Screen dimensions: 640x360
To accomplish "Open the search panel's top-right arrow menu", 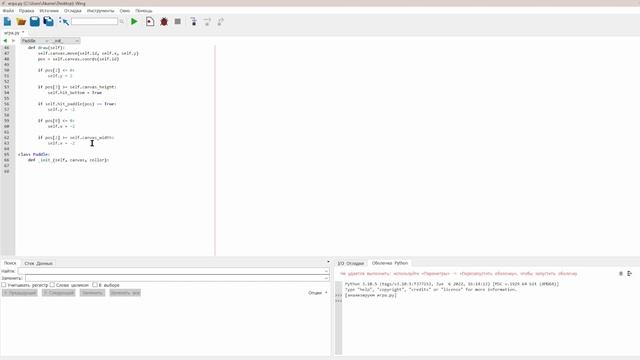I will coord(328,262).
